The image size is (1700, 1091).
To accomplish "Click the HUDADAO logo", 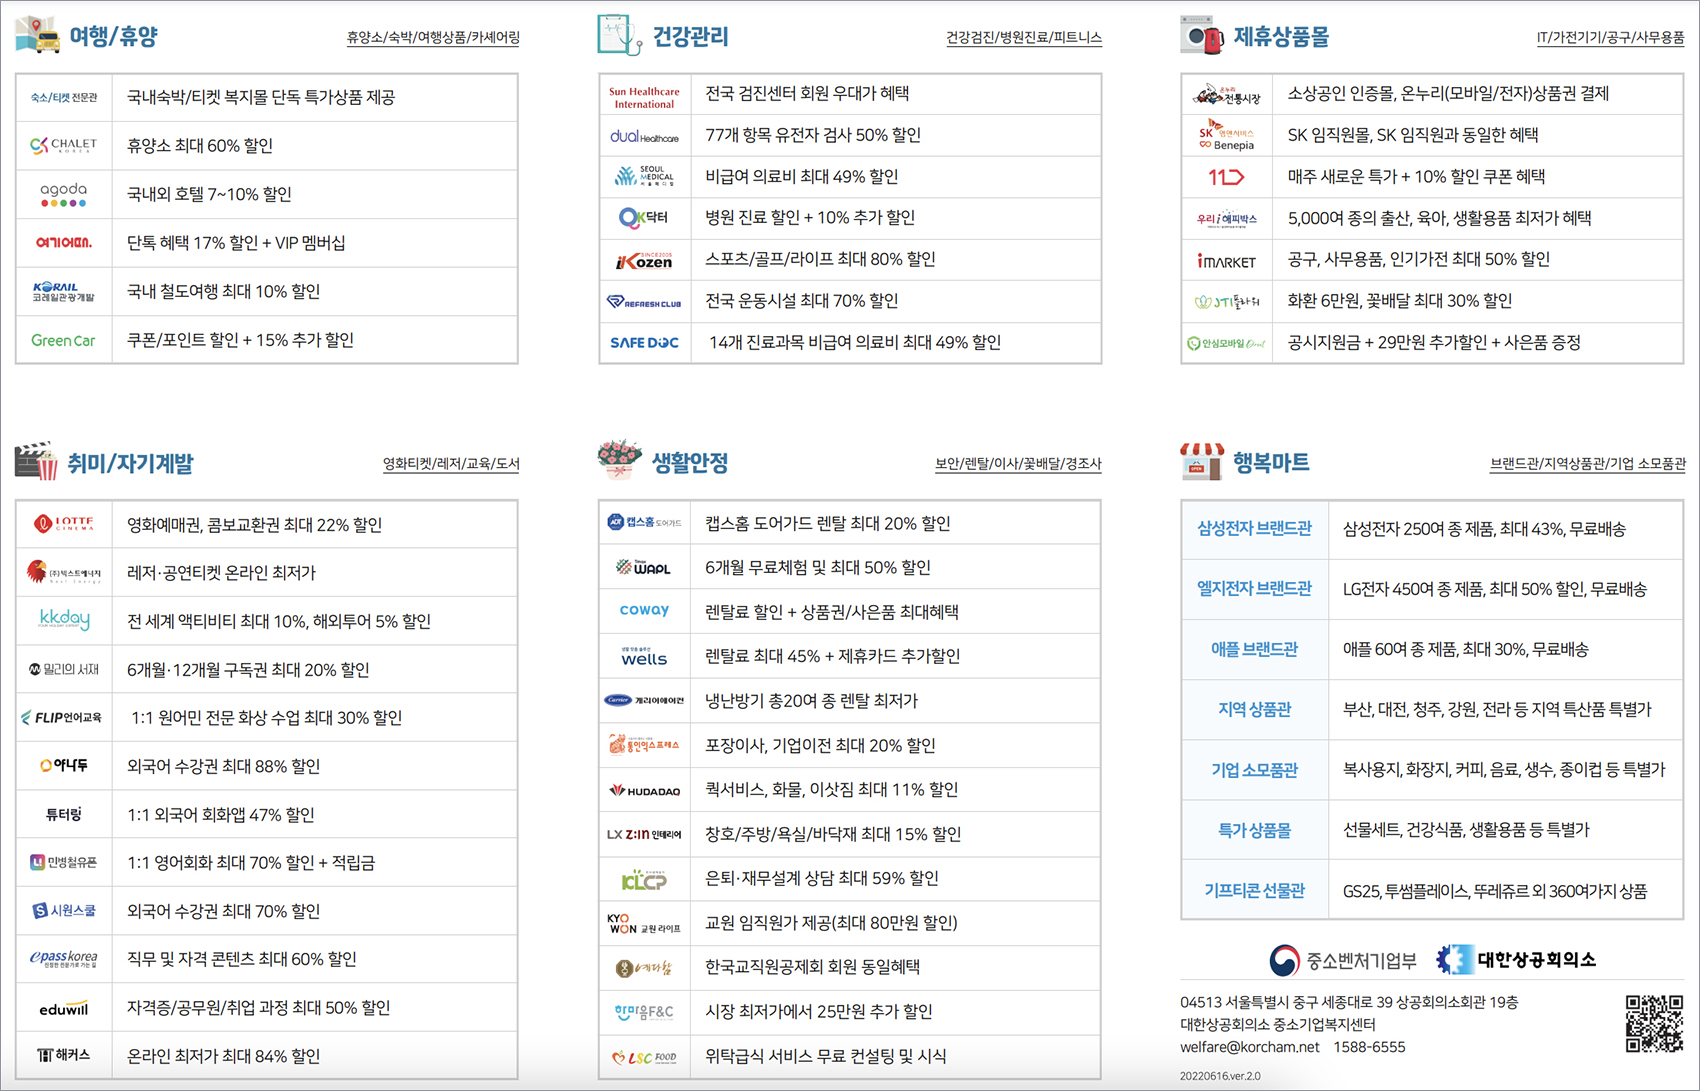I will point(644,790).
